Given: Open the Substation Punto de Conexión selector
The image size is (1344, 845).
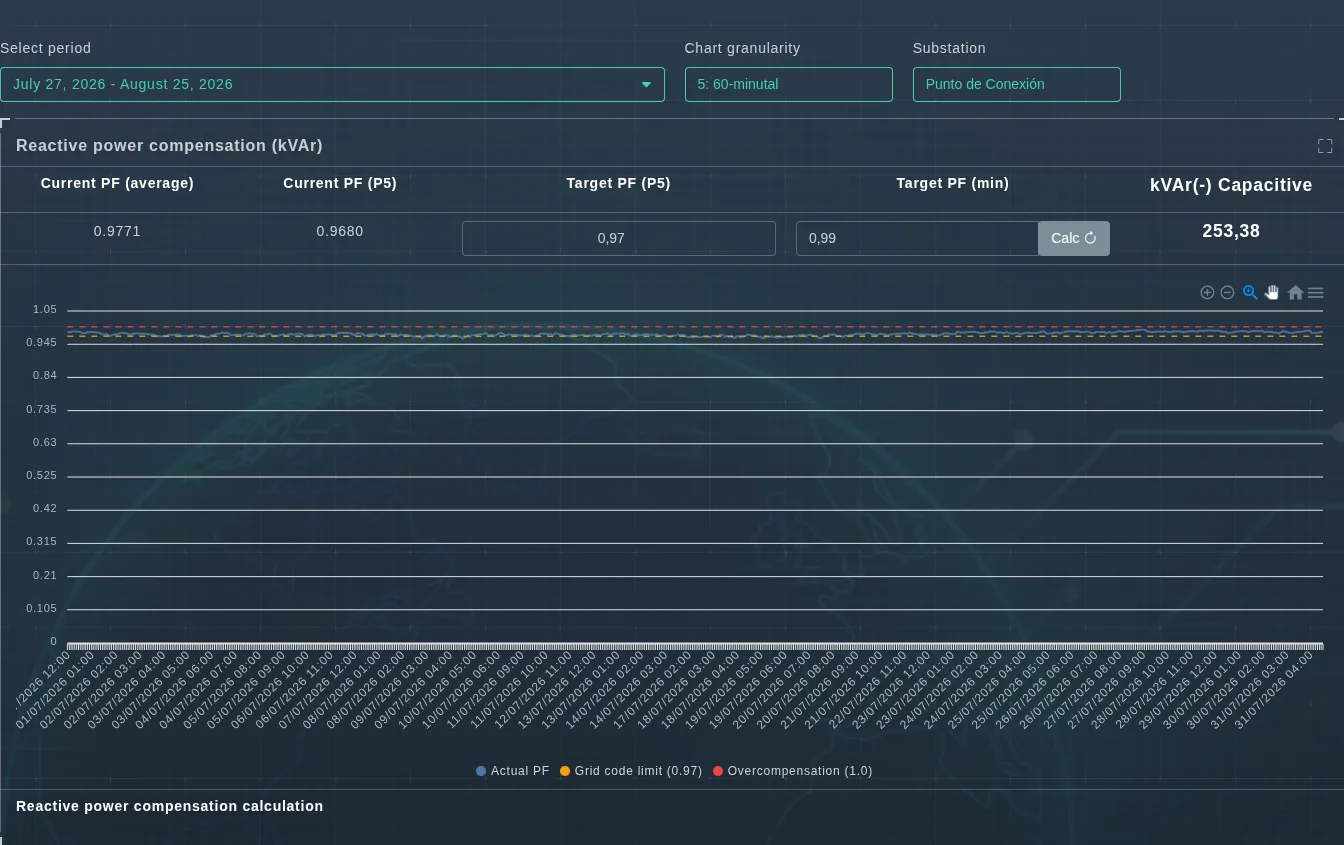Looking at the screenshot, I should click(x=1016, y=84).
